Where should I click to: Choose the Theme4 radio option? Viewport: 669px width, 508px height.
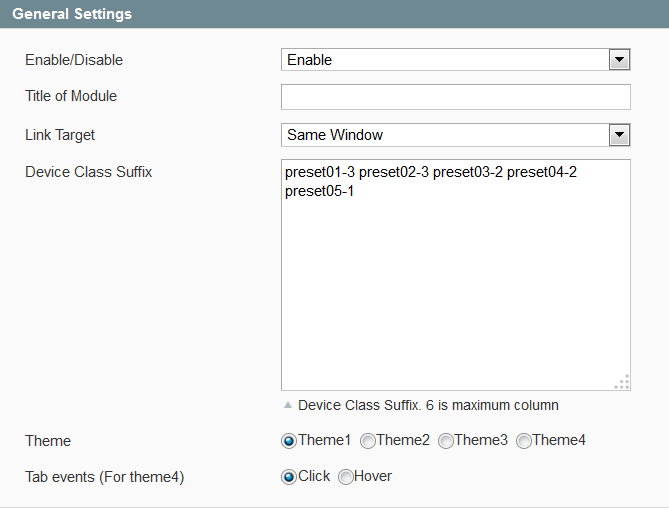pyautogui.click(x=524, y=441)
